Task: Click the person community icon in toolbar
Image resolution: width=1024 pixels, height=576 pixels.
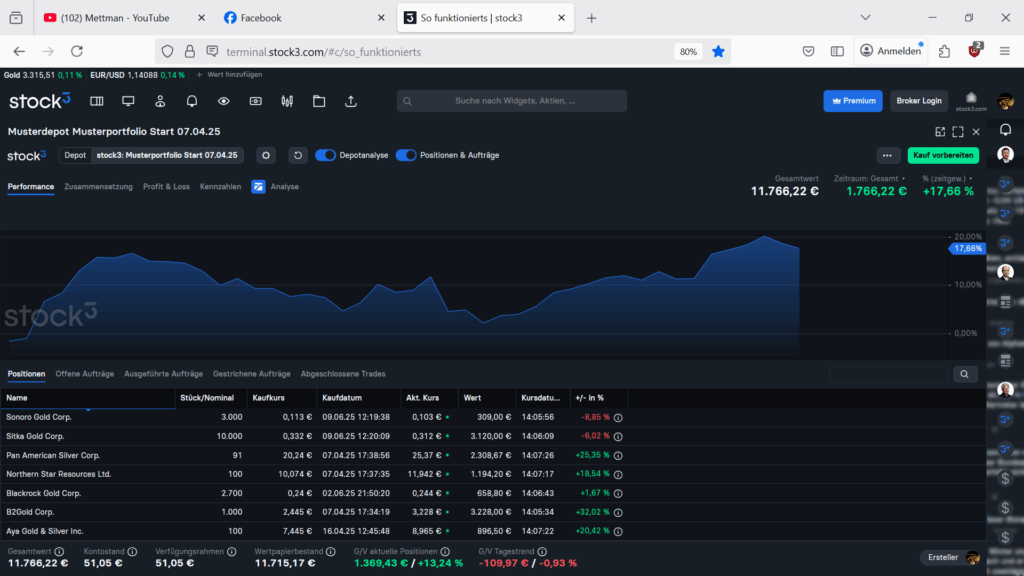Action: pos(160,101)
